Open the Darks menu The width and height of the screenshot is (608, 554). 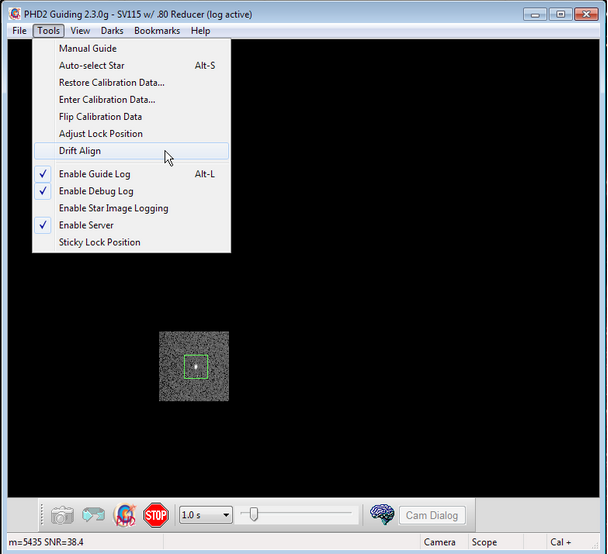point(112,31)
